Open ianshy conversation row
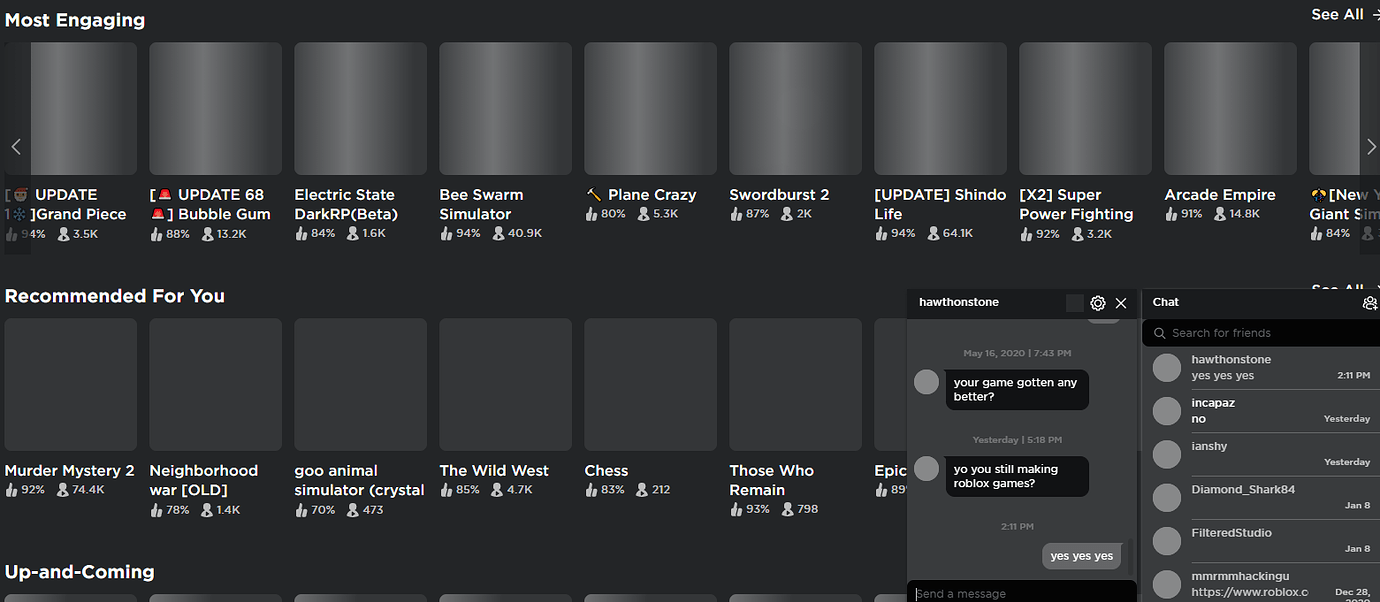This screenshot has width=1380, height=602. pos(1261,454)
